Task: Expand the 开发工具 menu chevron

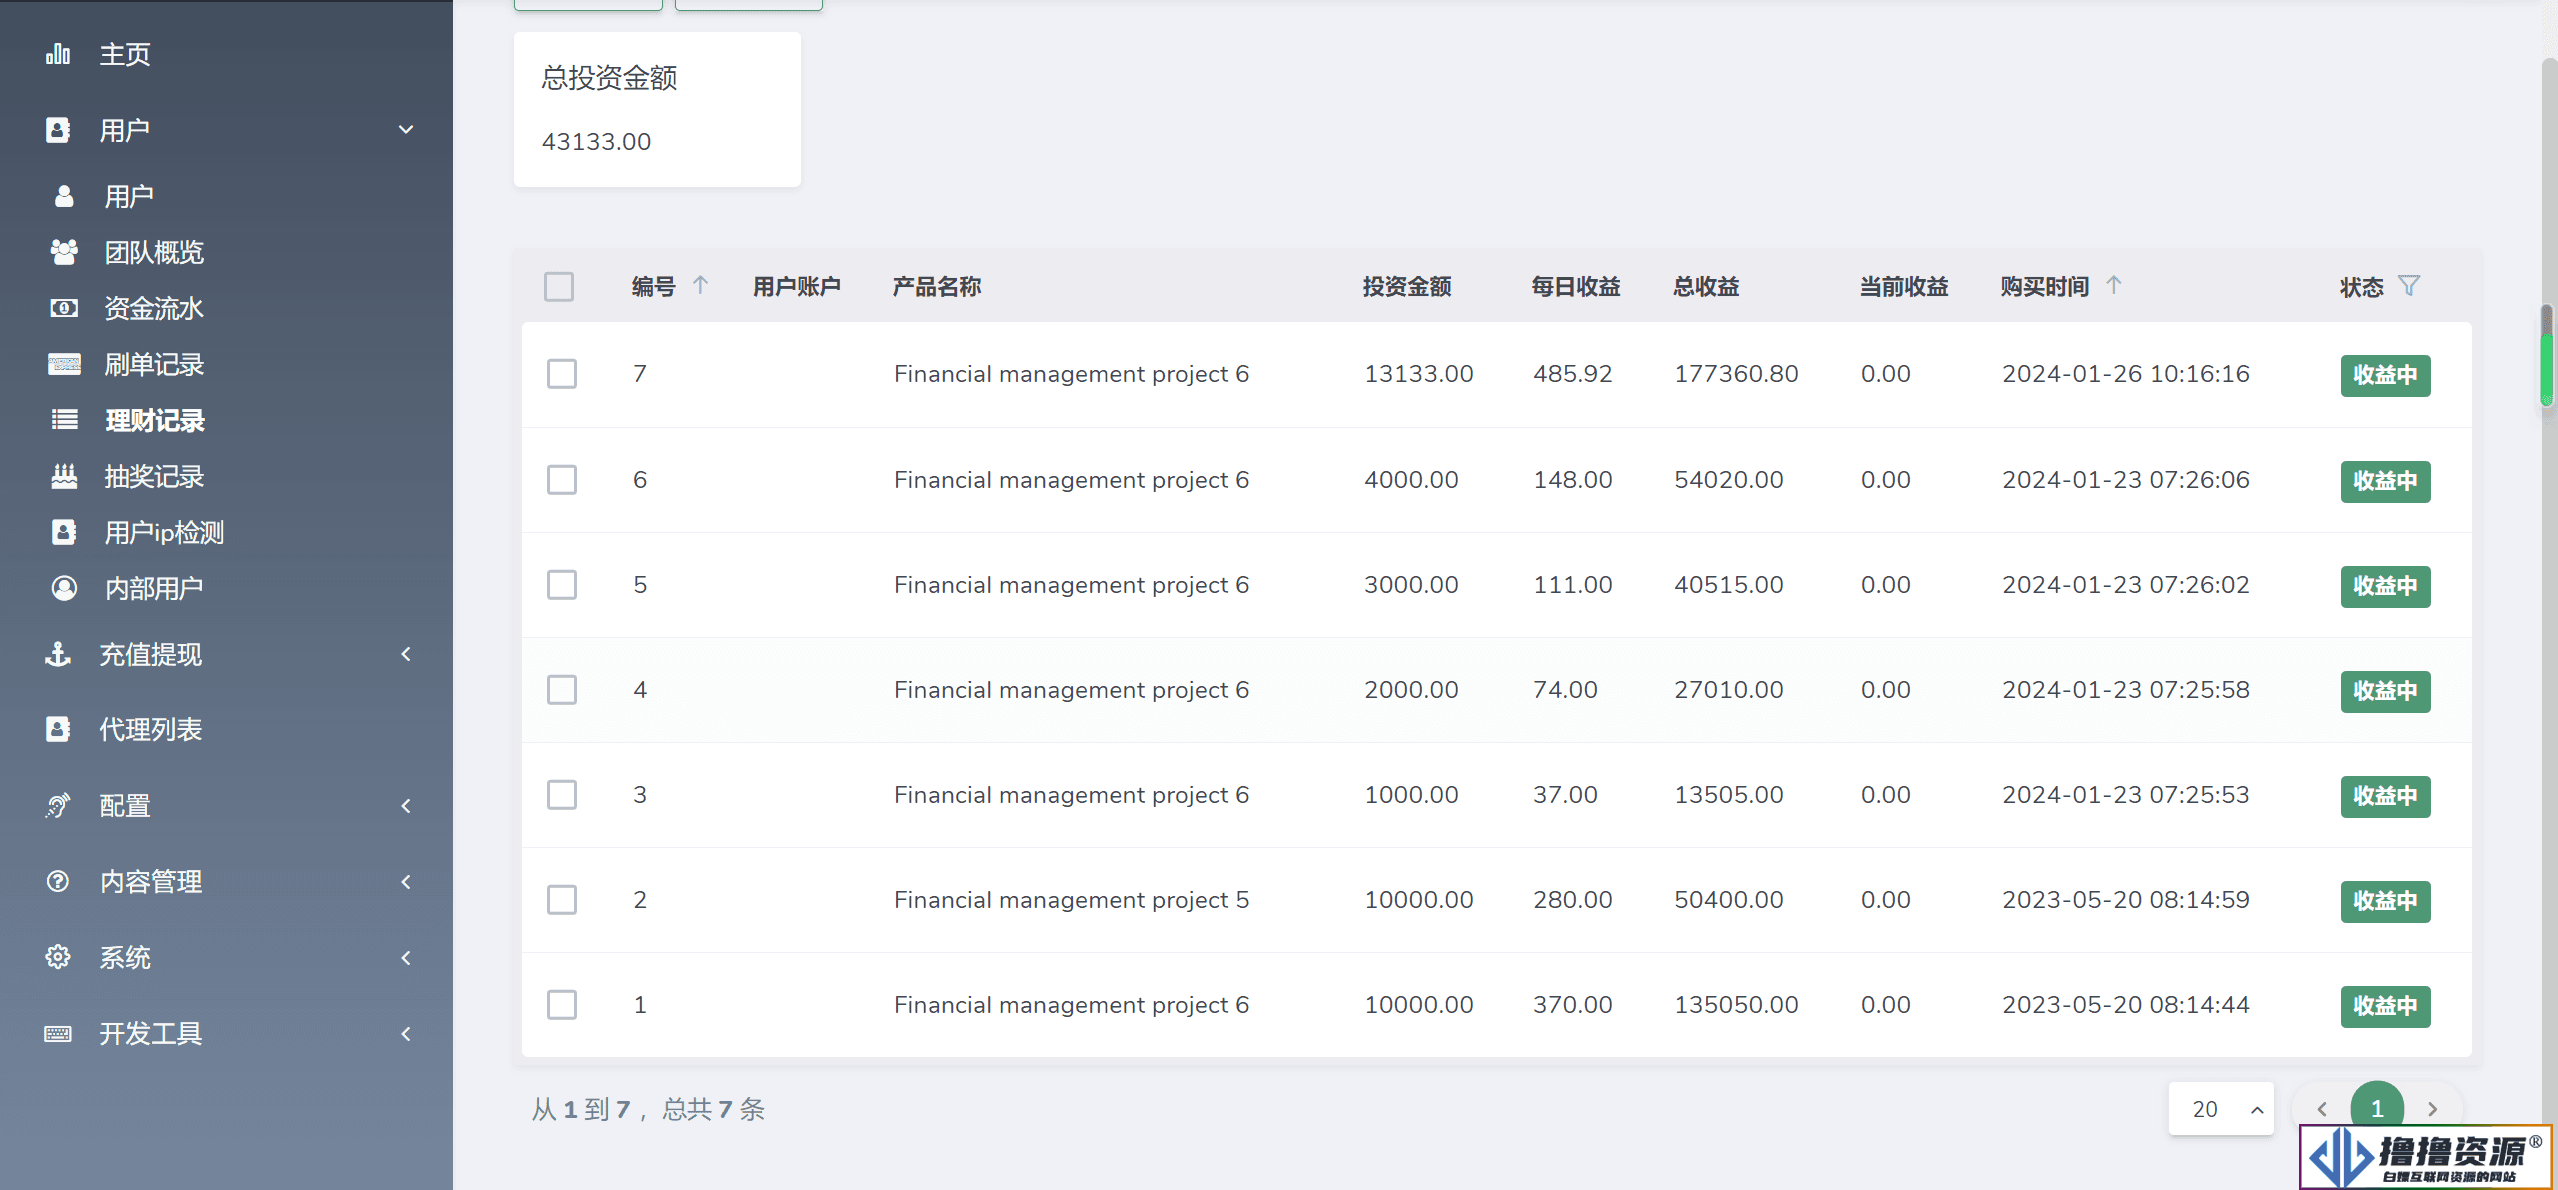Action: (x=406, y=1033)
